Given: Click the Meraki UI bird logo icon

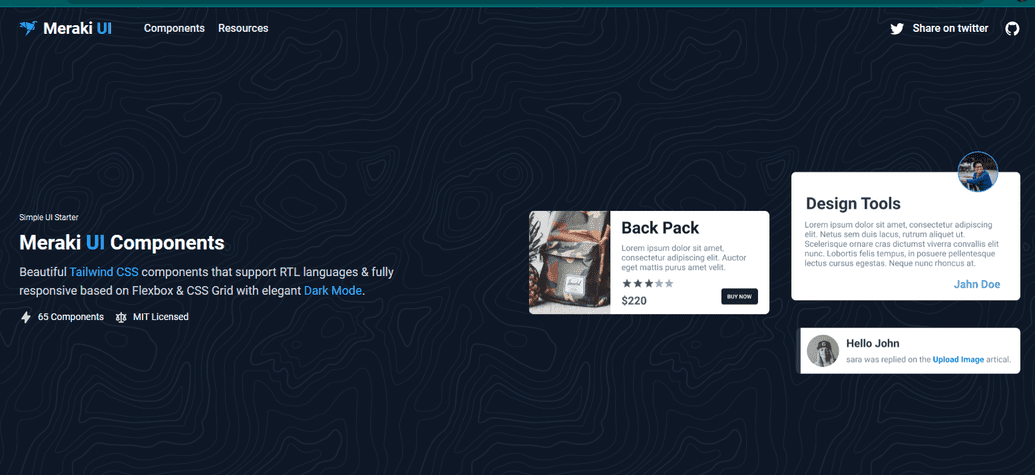Looking at the screenshot, I should [x=28, y=28].
